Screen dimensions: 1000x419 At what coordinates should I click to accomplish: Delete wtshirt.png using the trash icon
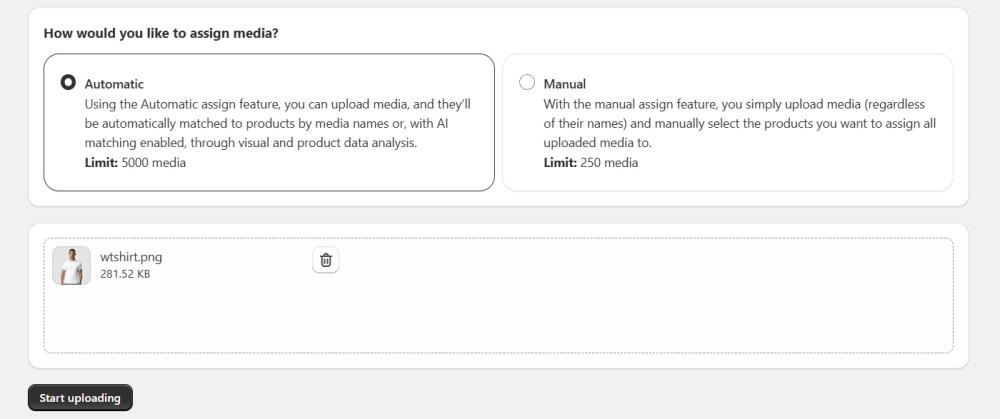tap(325, 261)
